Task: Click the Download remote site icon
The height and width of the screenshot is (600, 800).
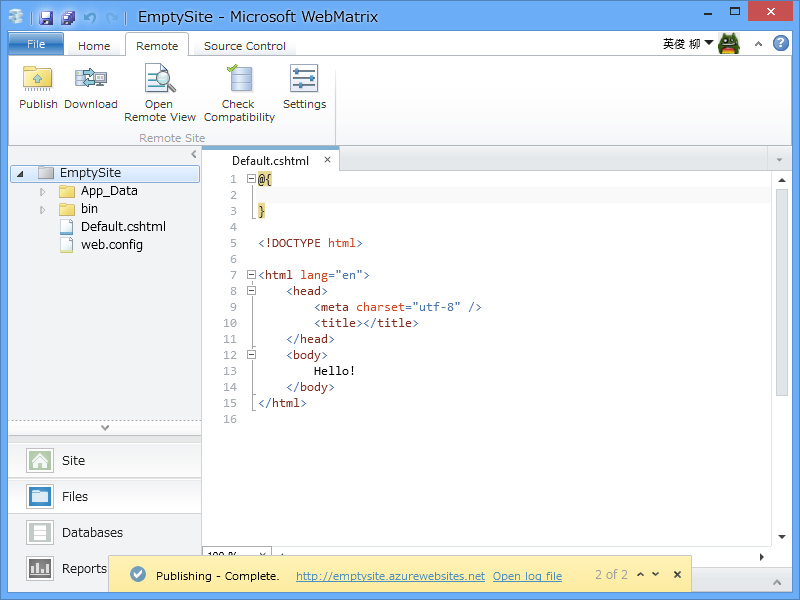Action: click(90, 78)
